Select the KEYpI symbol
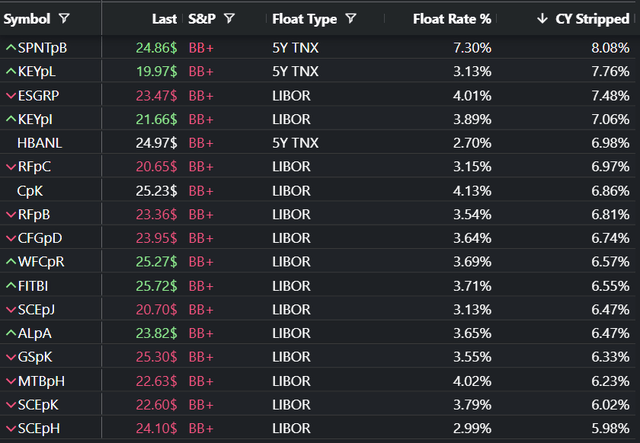 [x=35, y=119]
